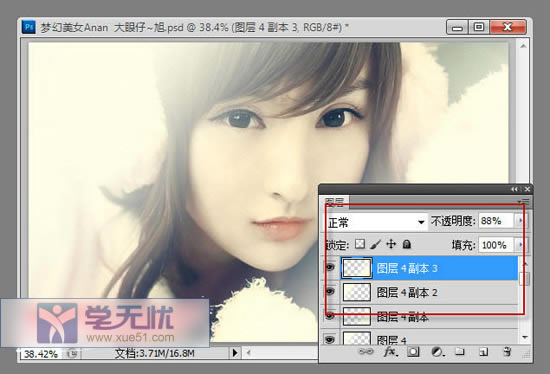
Task: Create a new layer
Action: (484, 352)
